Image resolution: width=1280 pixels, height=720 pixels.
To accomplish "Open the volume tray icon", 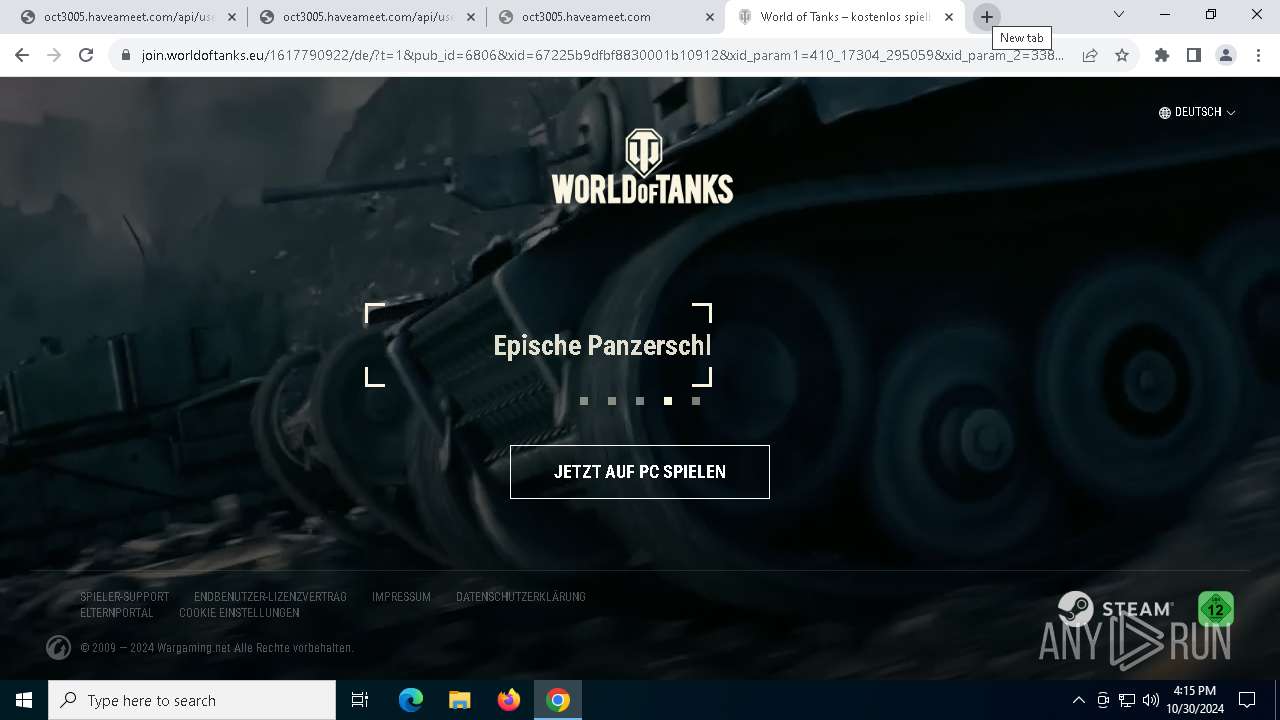I will [1151, 700].
